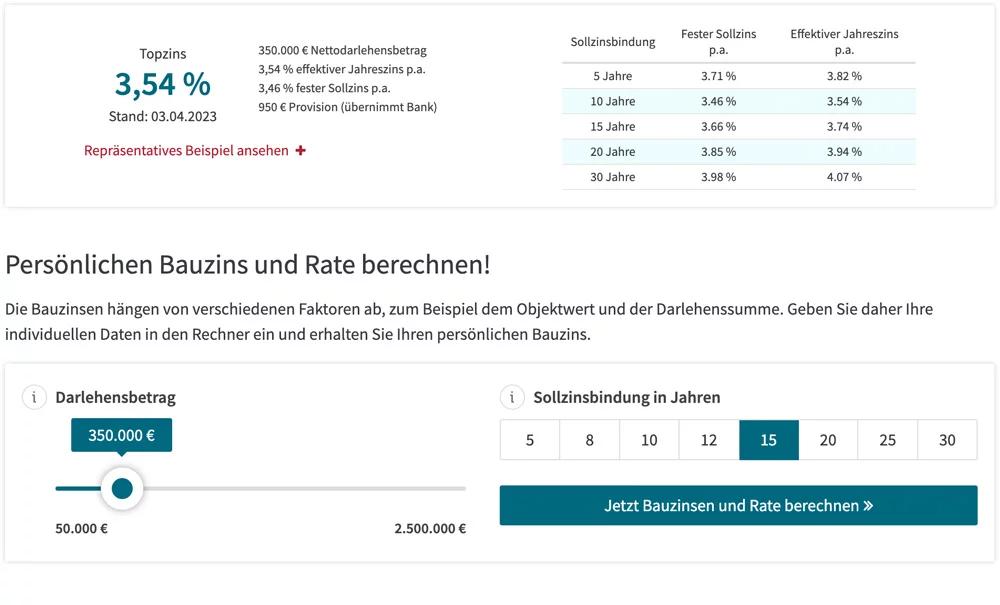
Task: Pick 20 years Sollzinsbindung
Action: click(828, 440)
